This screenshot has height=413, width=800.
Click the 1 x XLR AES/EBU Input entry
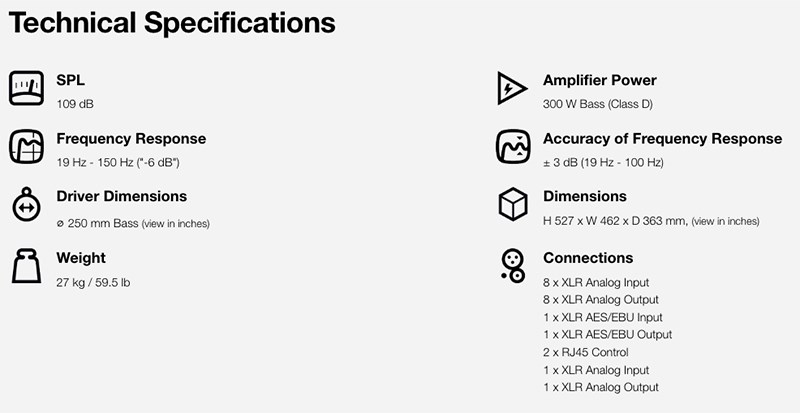[603, 317]
